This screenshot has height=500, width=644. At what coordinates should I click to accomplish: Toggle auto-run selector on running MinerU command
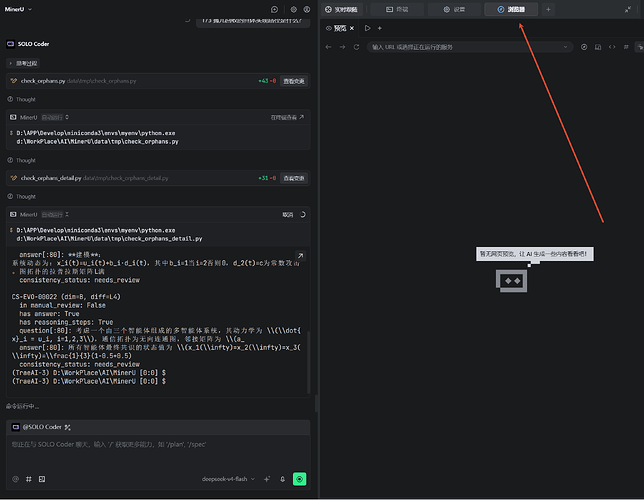(55, 214)
